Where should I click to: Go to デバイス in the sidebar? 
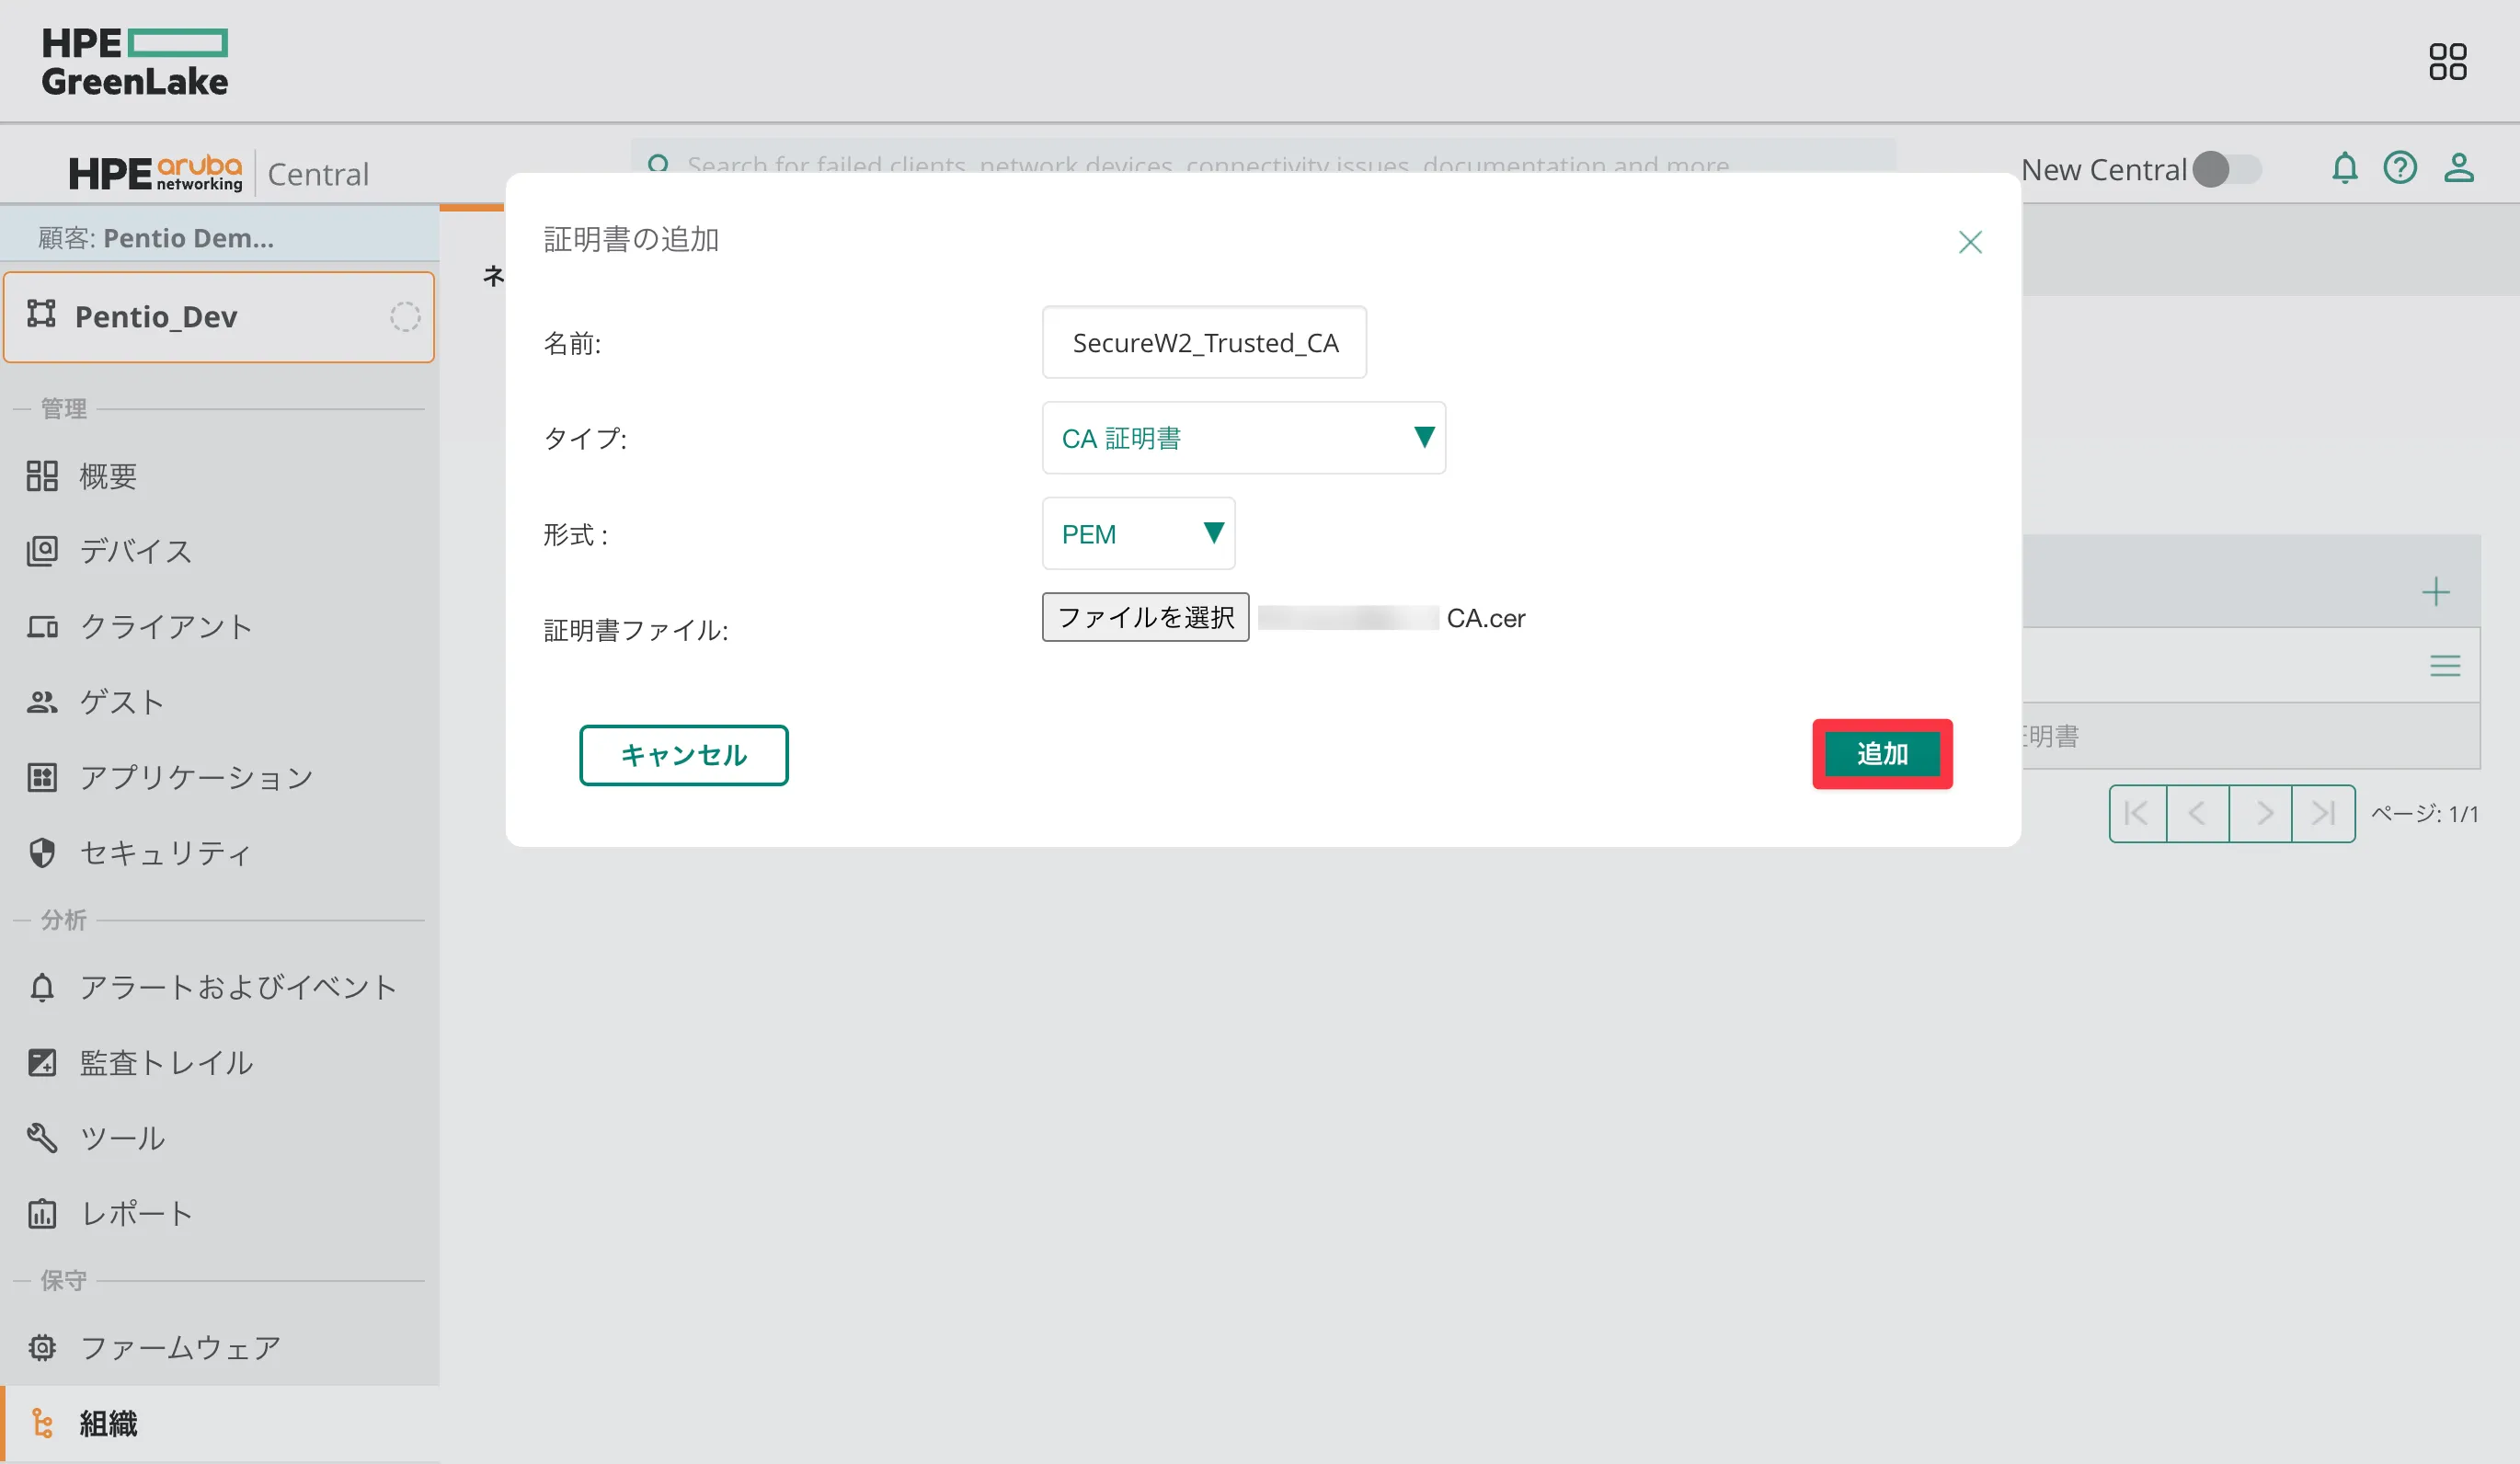(x=136, y=551)
